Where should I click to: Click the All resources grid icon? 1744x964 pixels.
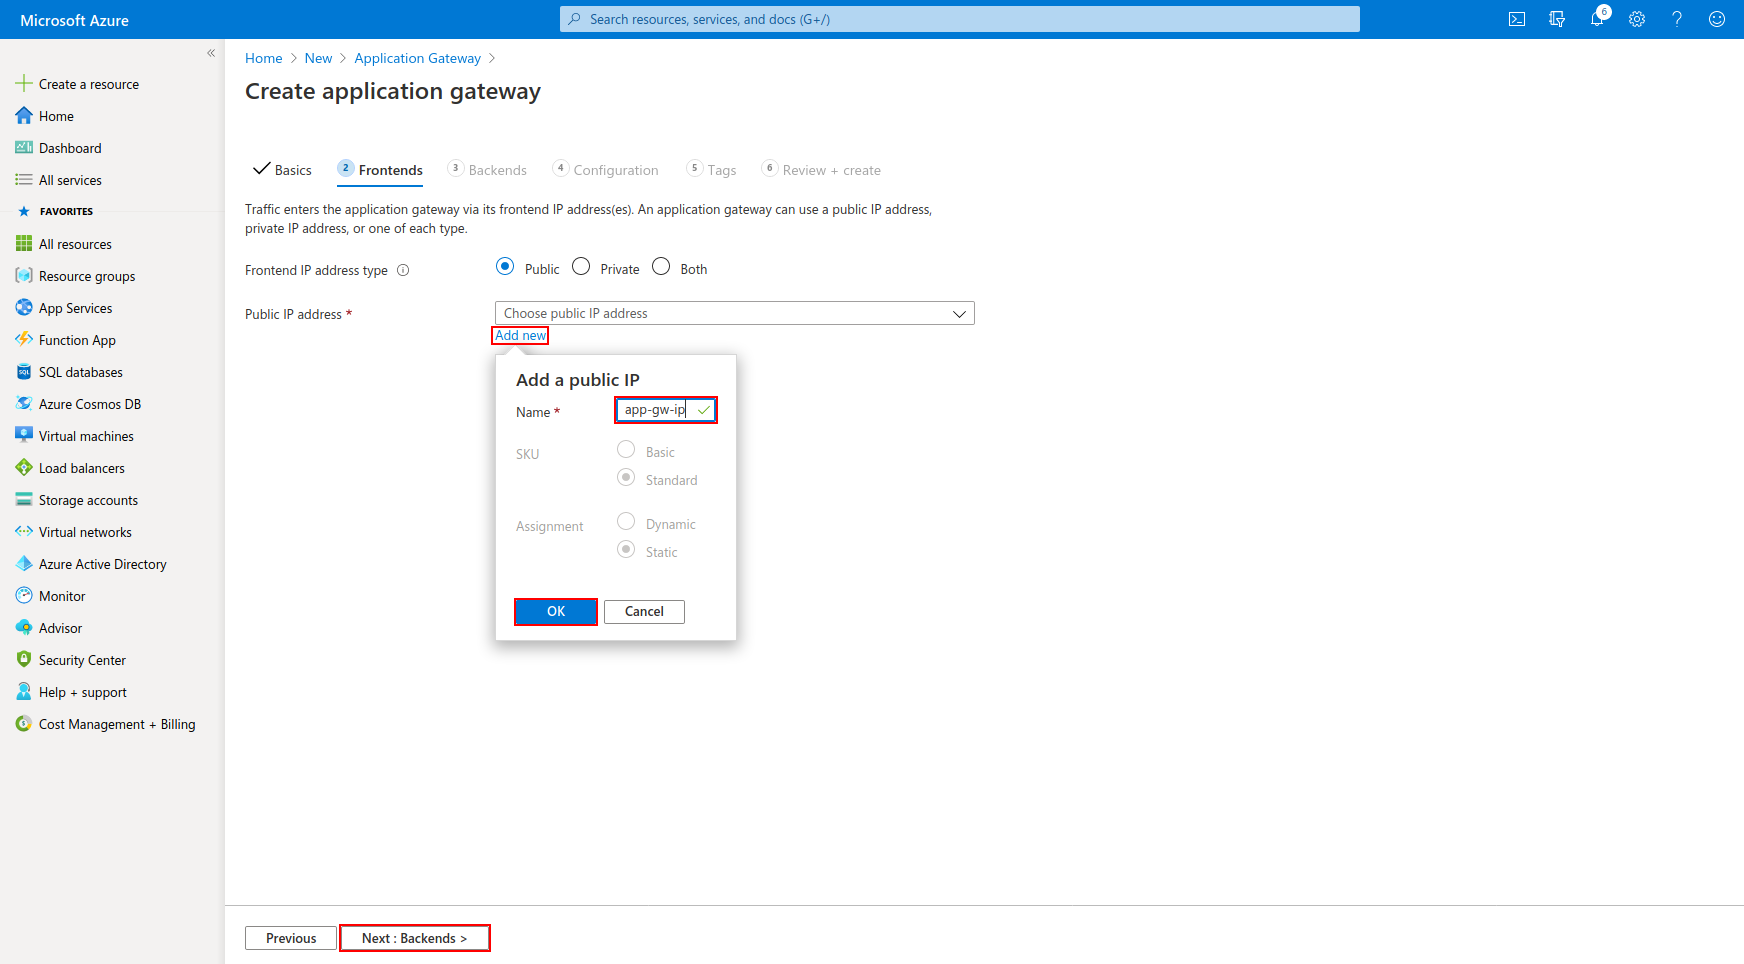click(x=24, y=244)
